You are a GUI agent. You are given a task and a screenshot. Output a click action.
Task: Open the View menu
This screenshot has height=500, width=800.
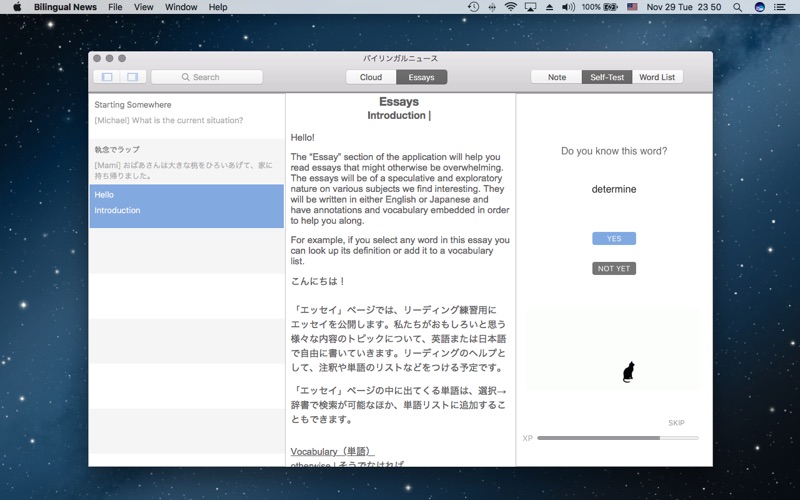[x=144, y=7]
